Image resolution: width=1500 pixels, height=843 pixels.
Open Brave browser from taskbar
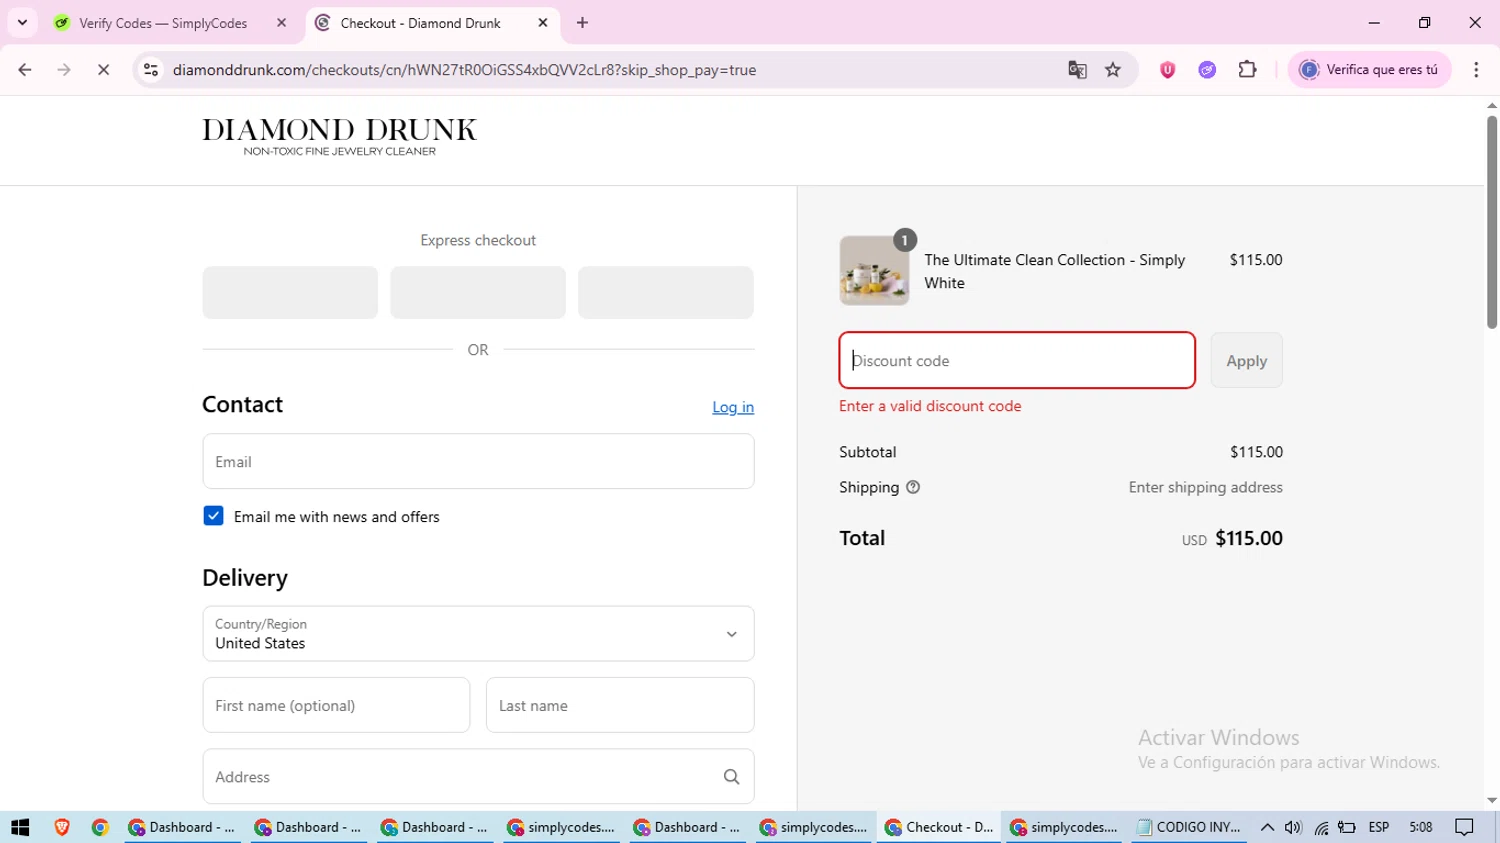[x=62, y=827]
